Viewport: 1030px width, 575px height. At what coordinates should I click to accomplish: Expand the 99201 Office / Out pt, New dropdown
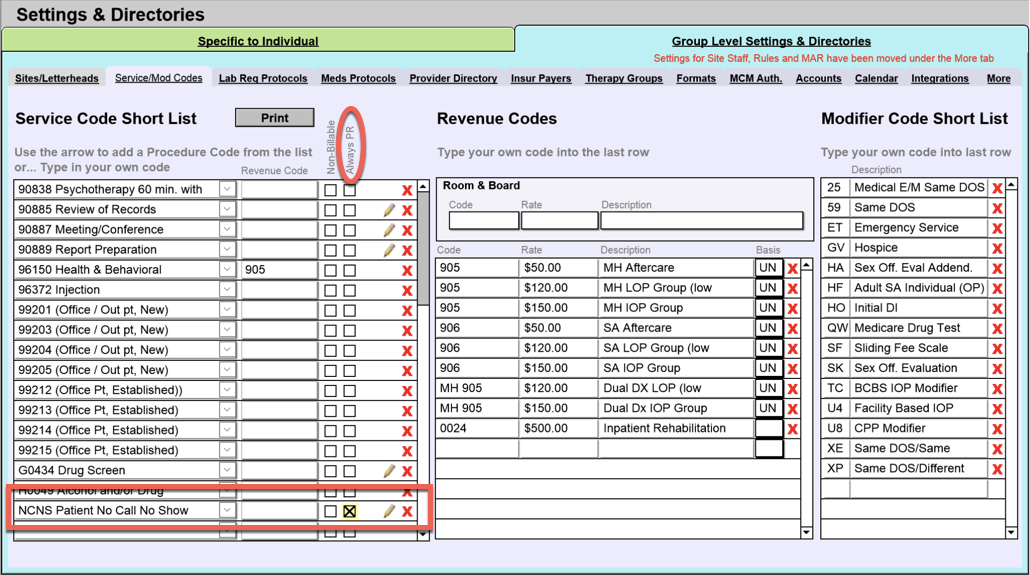(227, 310)
